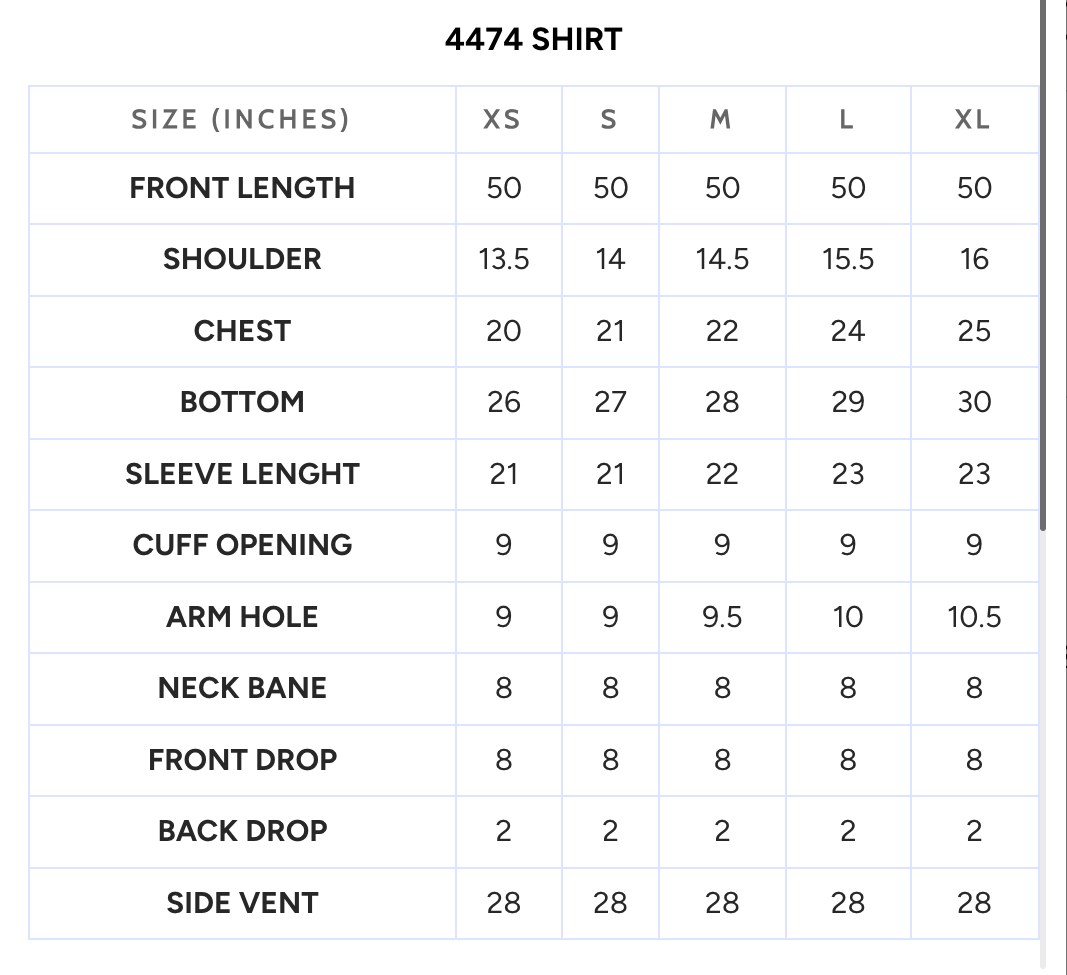Select the FRONT DROP row label
Viewport: 1067px width, 975px height.
coord(242,760)
